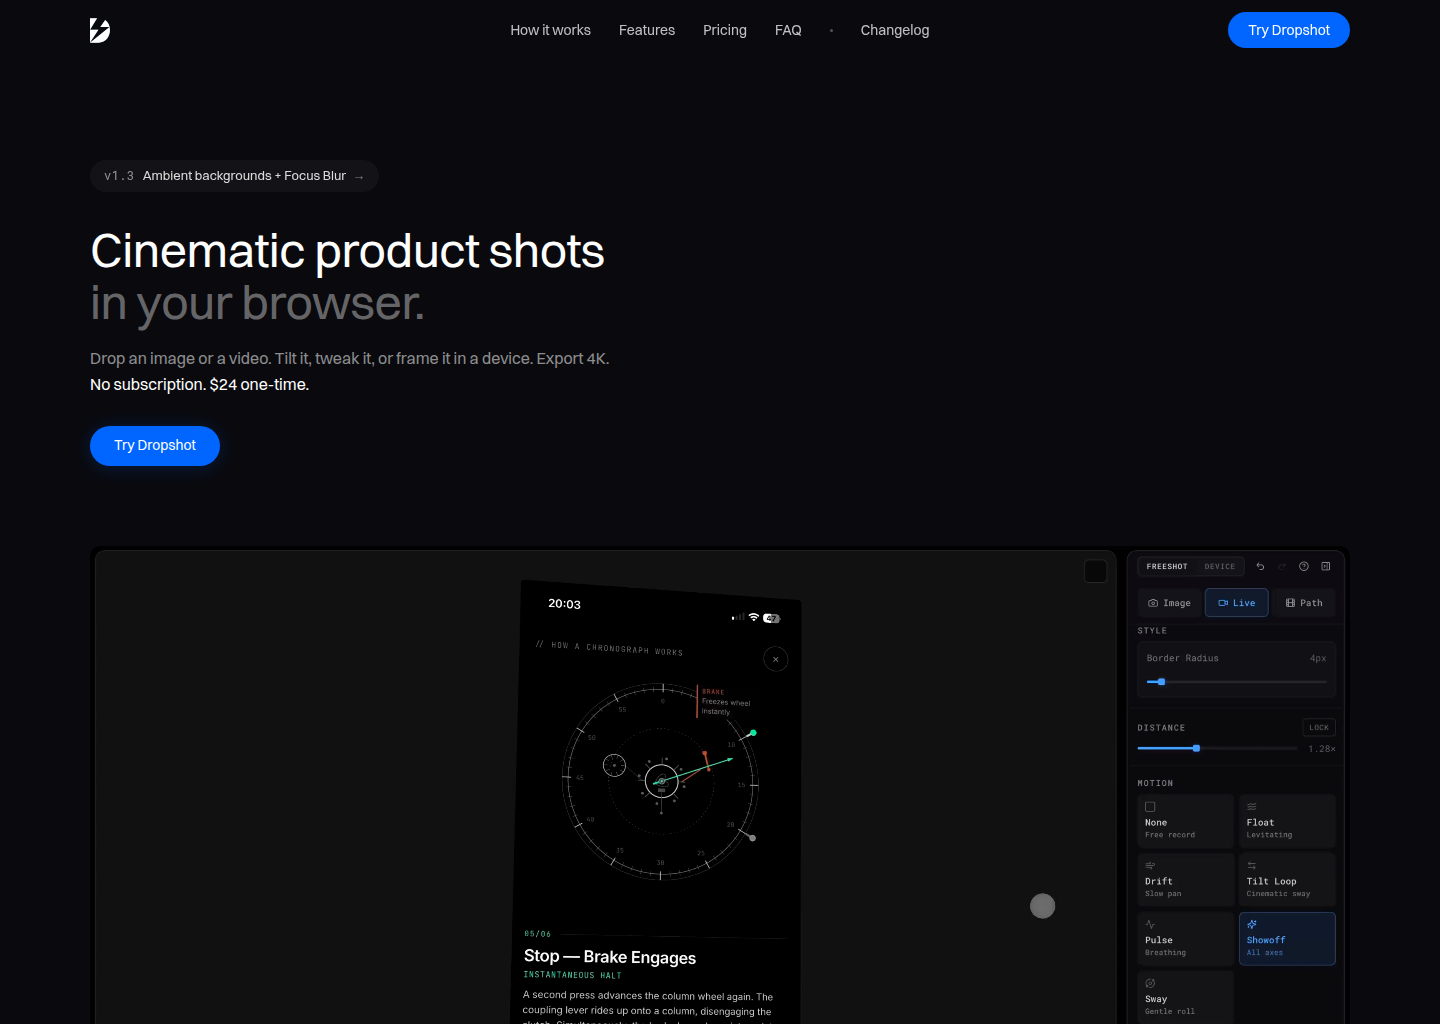The image size is (1440, 1024).
Task: Adjust the Distance slider
Action: [1217, 748]
